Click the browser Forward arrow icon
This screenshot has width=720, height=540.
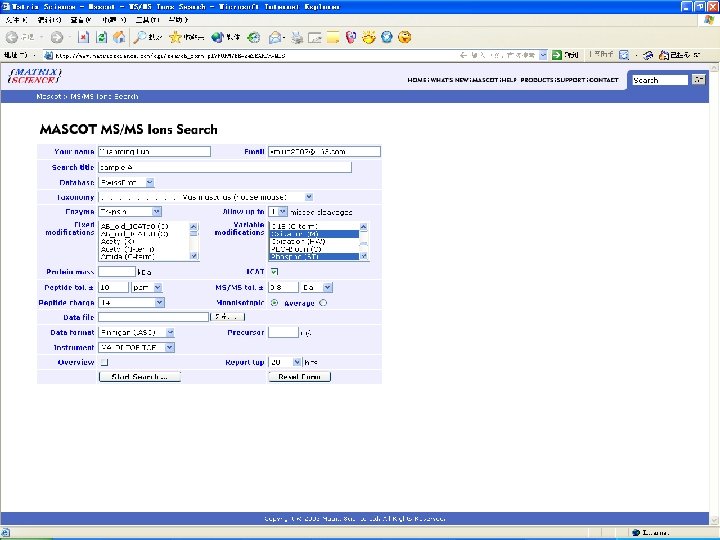click(56, 37)
